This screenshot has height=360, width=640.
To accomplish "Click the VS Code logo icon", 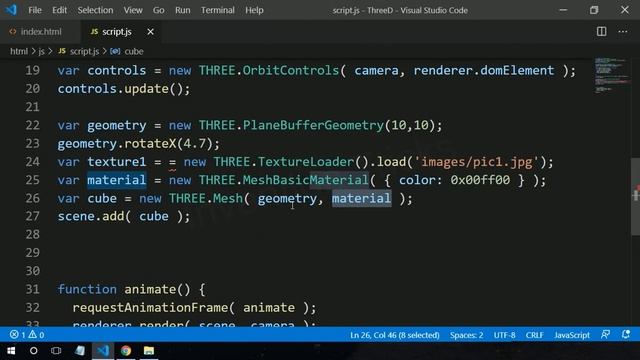I will coord(11,10).
